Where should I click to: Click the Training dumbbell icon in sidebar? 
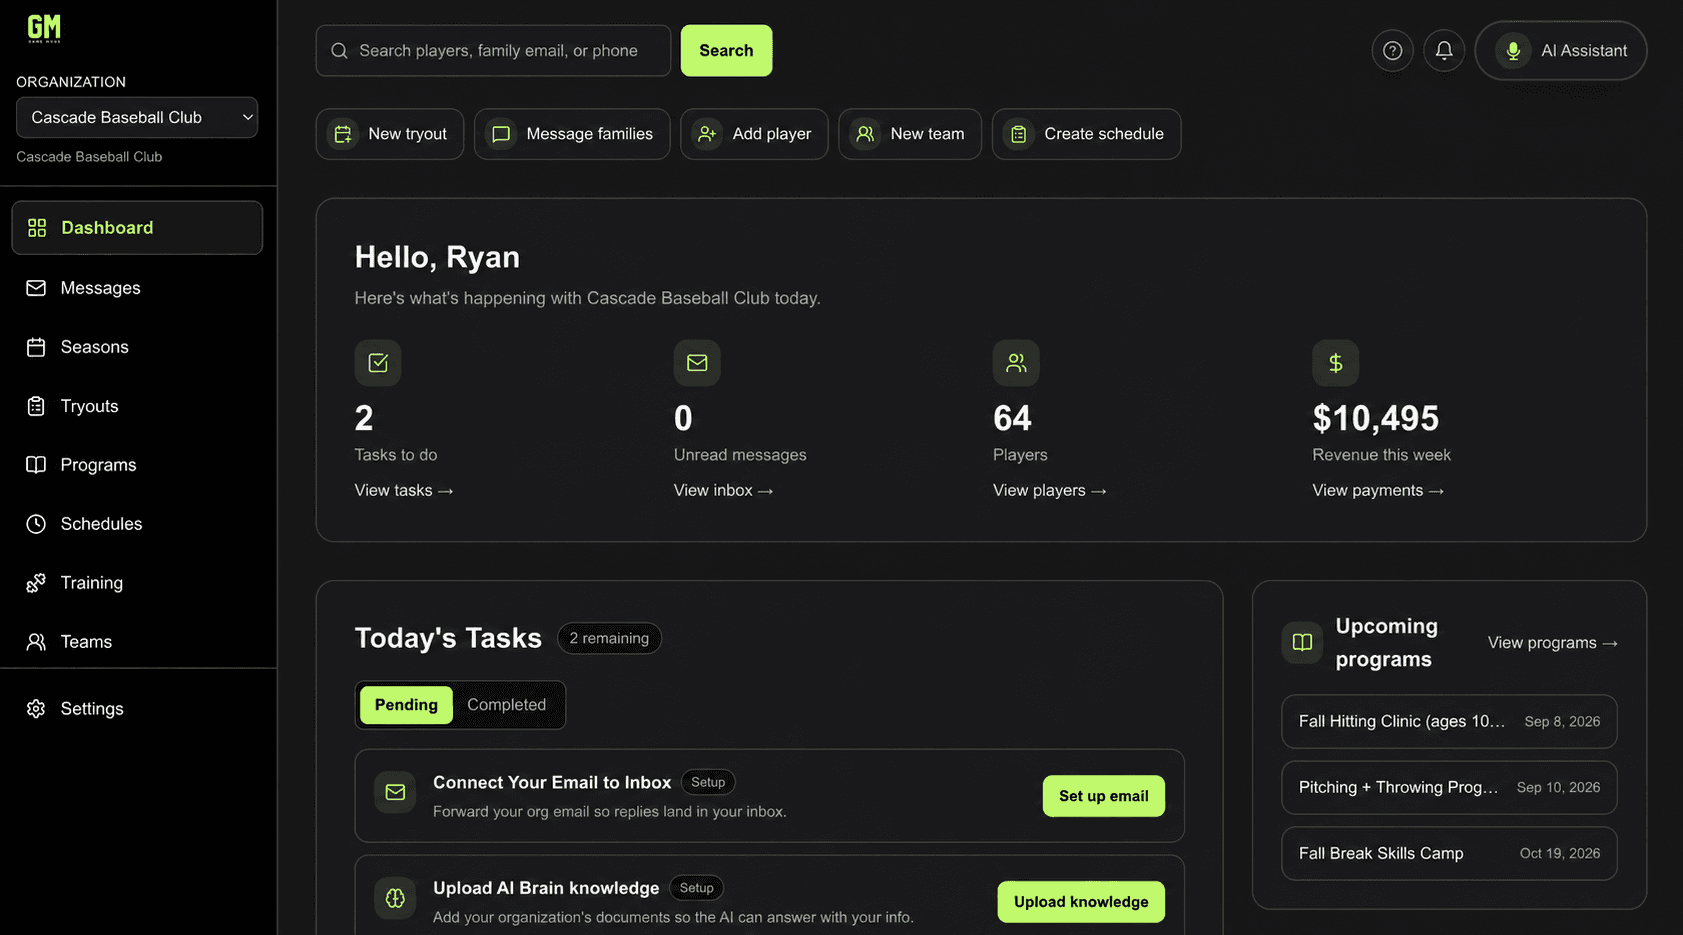click(36, 583)
